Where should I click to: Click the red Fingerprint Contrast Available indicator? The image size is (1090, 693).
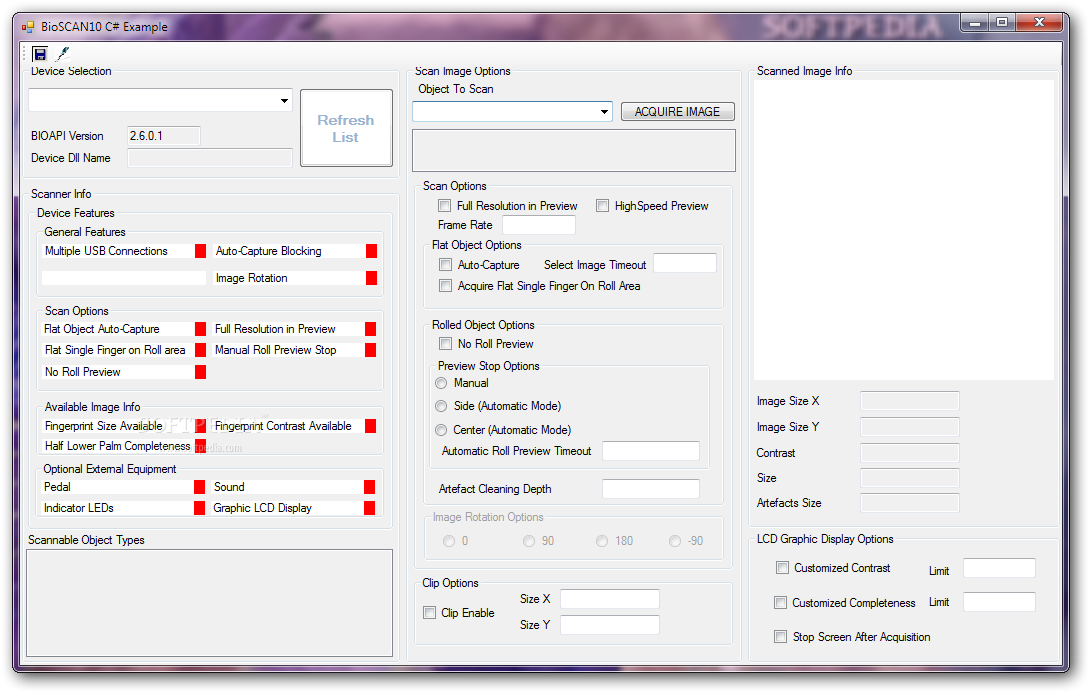(371, 426)
